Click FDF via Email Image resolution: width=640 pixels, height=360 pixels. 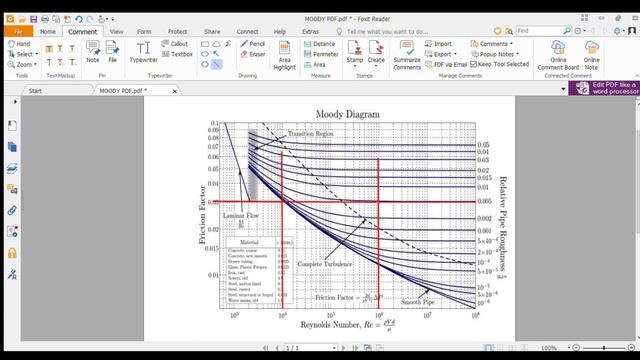coord(446,64)
